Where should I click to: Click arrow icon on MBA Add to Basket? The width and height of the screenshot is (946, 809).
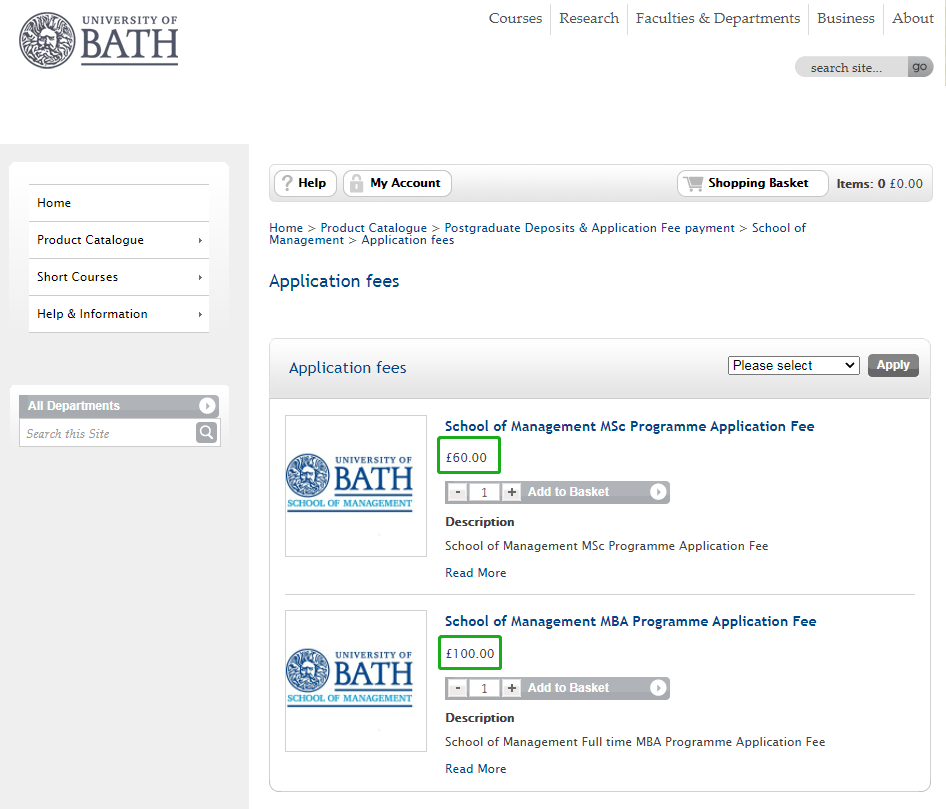click(x=658, y=688)
